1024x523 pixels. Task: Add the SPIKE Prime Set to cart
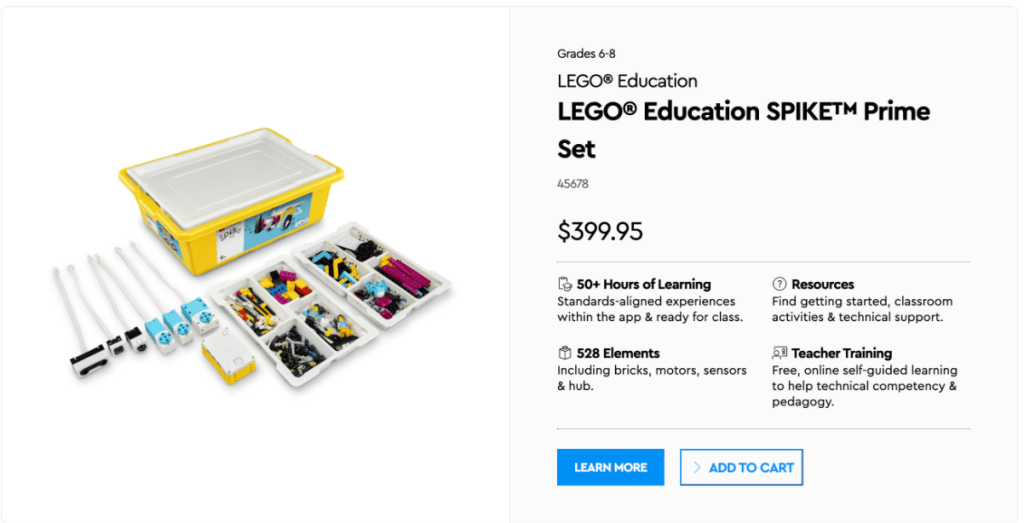[x=741, y=467]
